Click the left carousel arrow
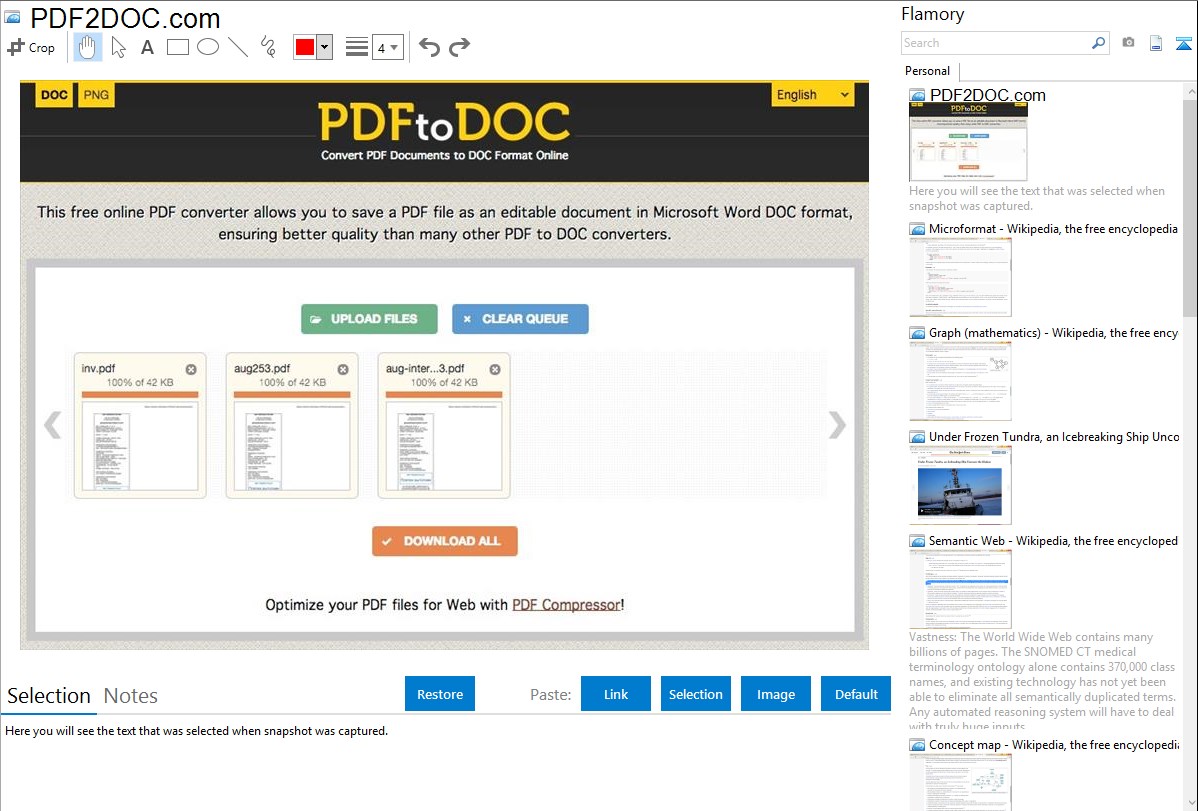This screenshot has width=1198, height=811. click(53, 425)
